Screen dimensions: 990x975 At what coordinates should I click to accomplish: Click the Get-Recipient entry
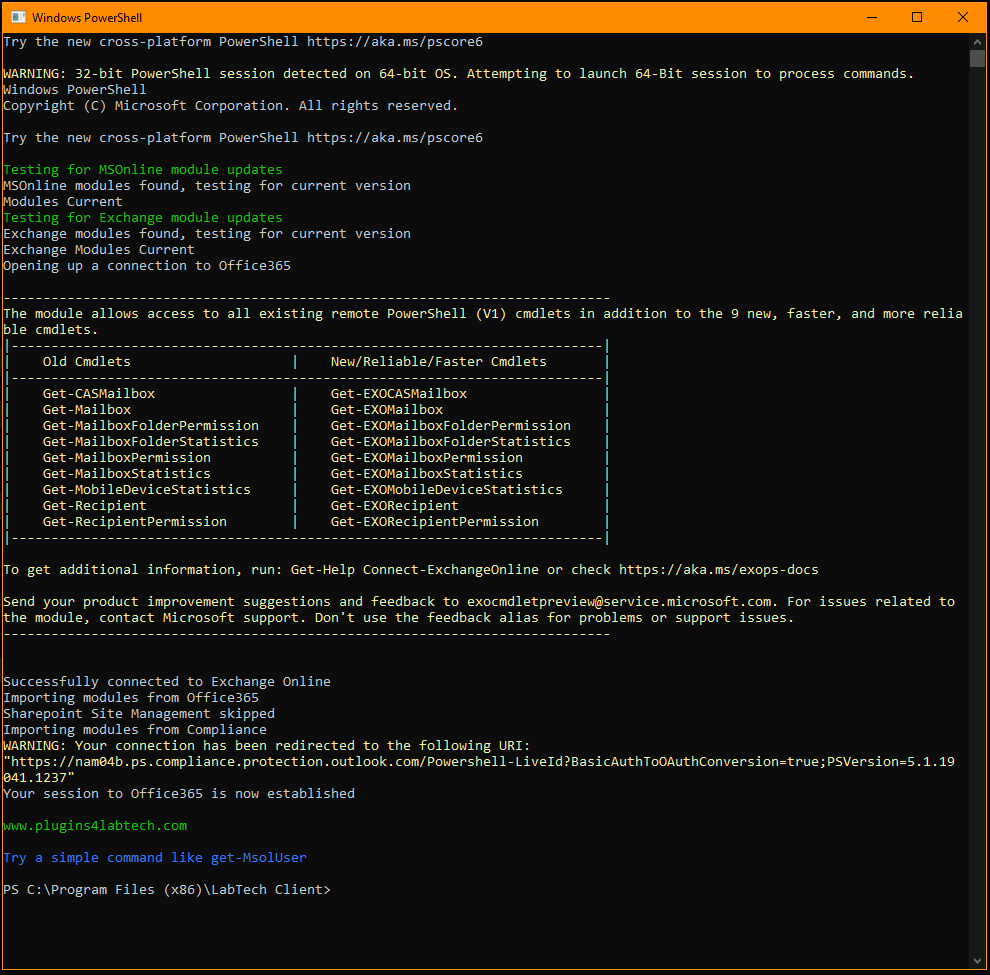point(95,506)
